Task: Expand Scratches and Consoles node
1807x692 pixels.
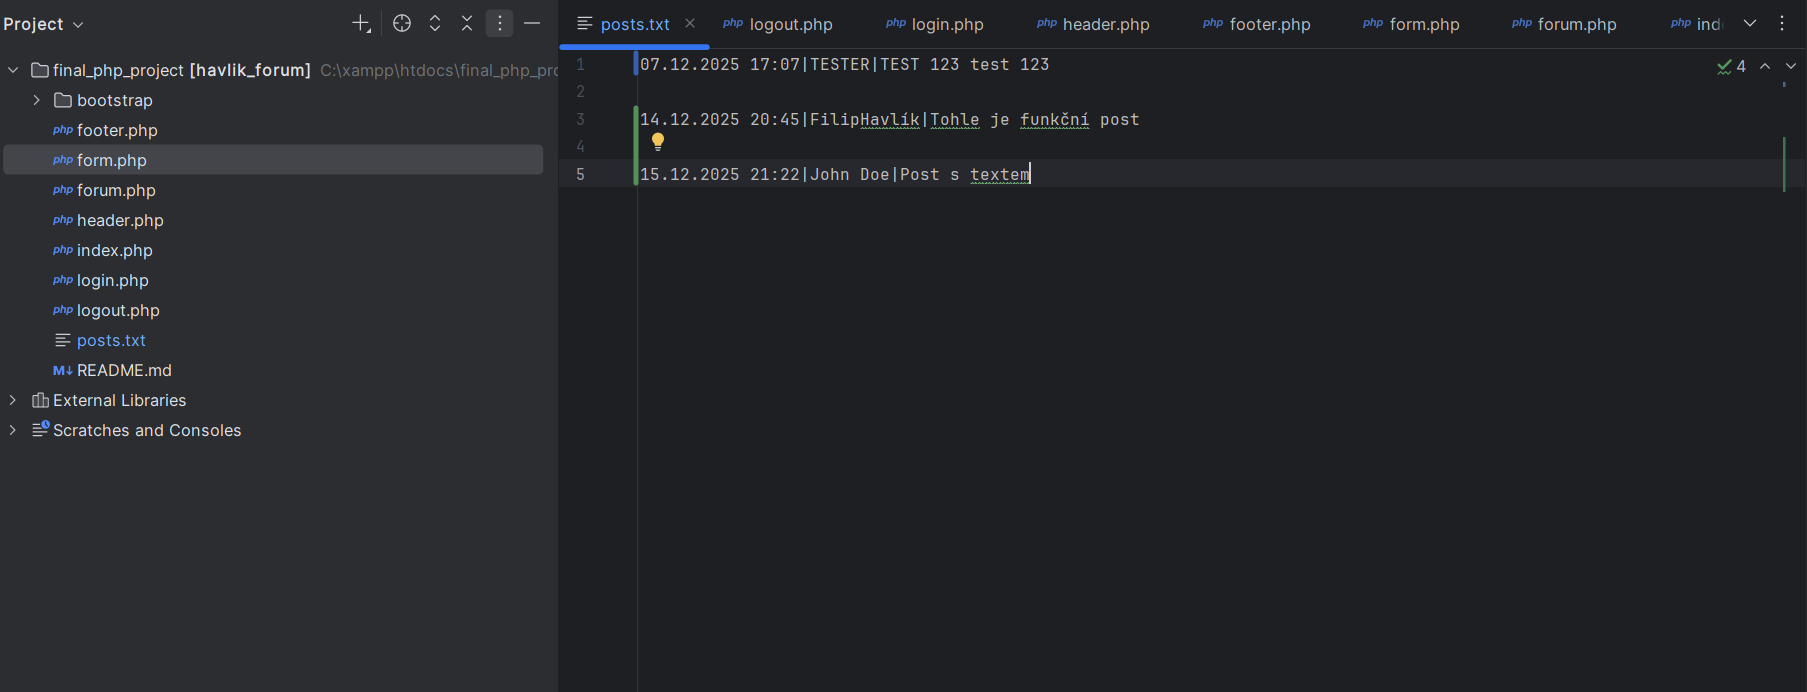Action: tap(13, 430)
